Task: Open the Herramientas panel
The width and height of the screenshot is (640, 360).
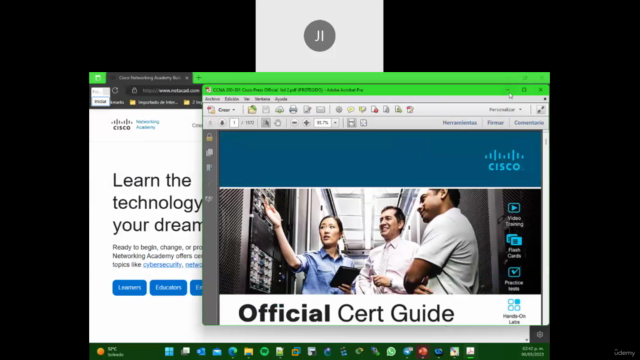Action: pos(460,122)
